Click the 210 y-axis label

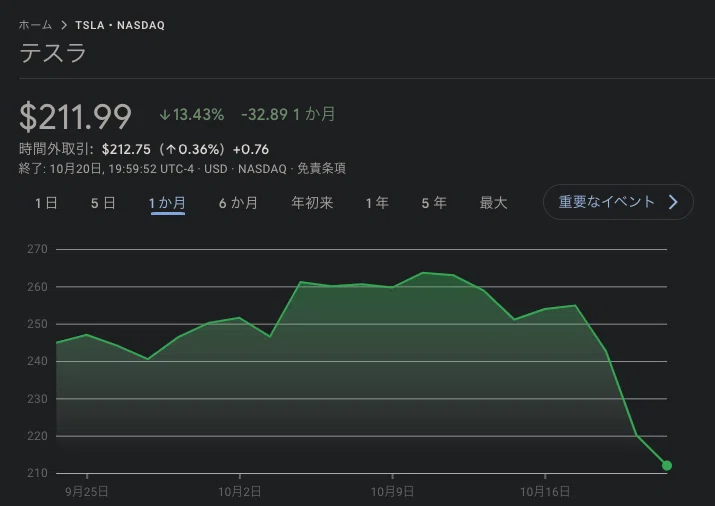click(37, 473)
